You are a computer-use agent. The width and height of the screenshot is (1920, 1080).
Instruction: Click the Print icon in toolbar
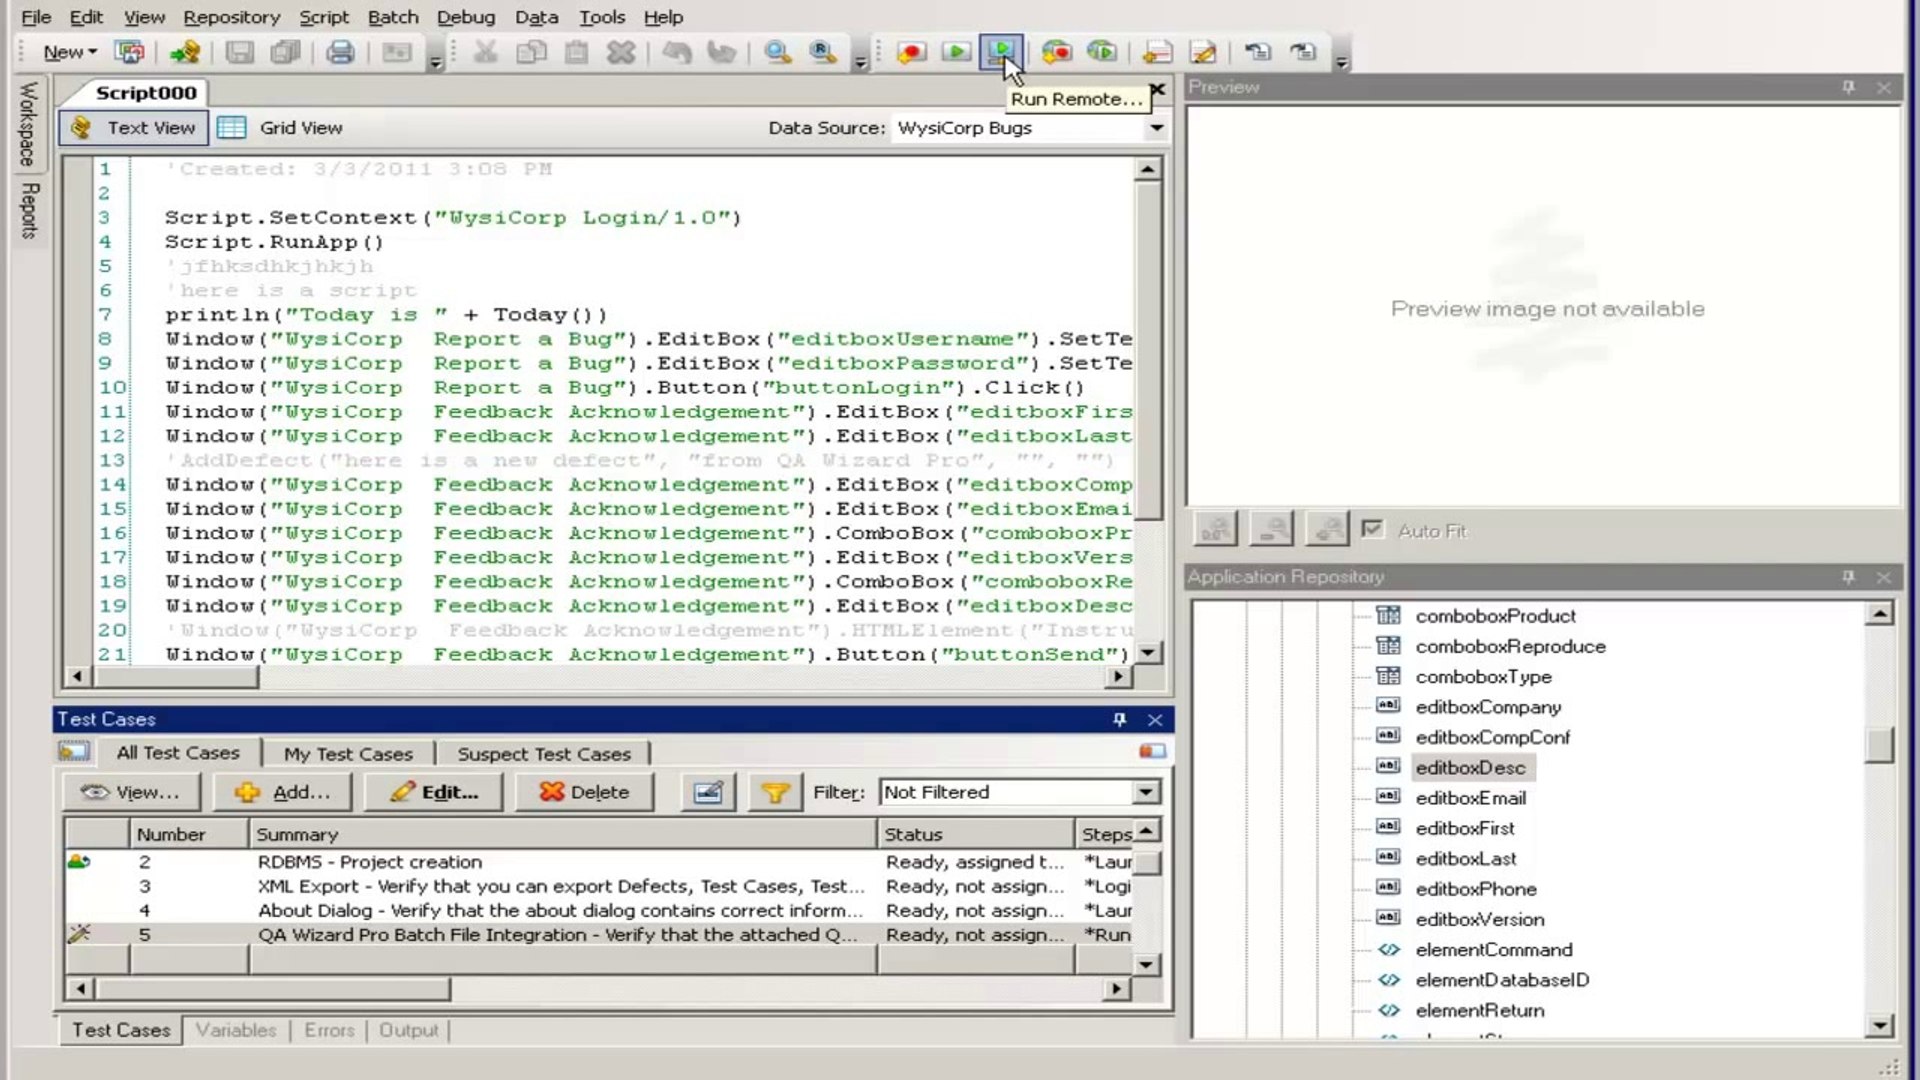[340, 52]
